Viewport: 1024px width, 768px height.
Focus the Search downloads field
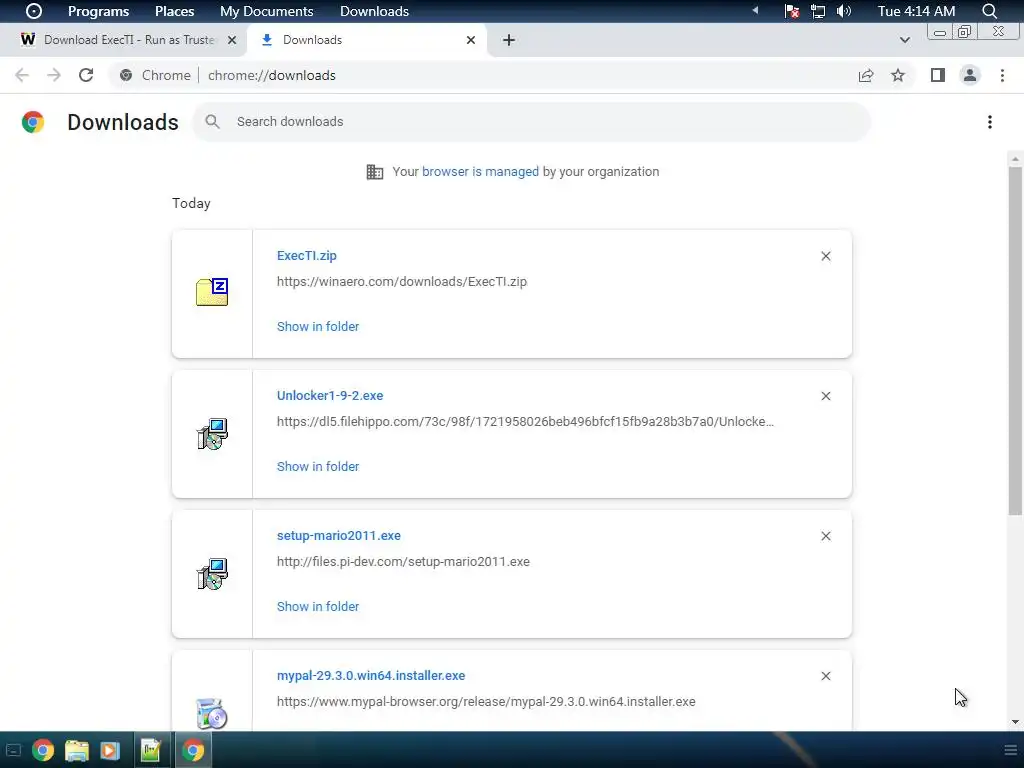click(x=532, y=122)
